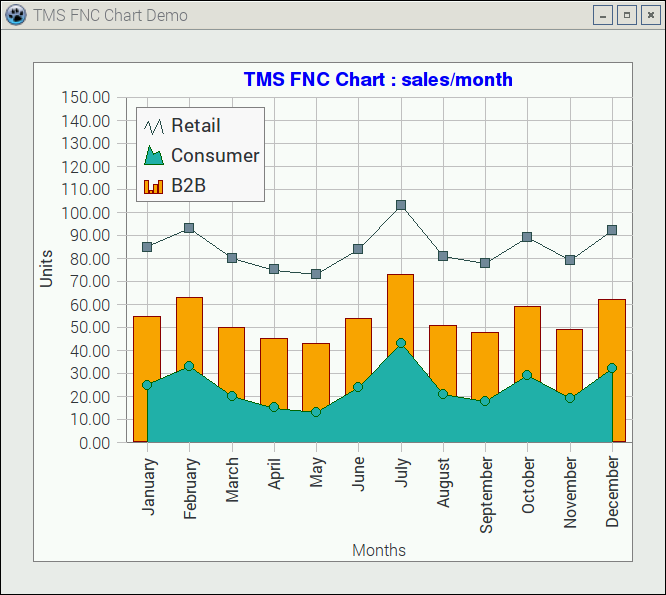
Task: Click the Retail square marker for May
Action: tap(316, 274)
